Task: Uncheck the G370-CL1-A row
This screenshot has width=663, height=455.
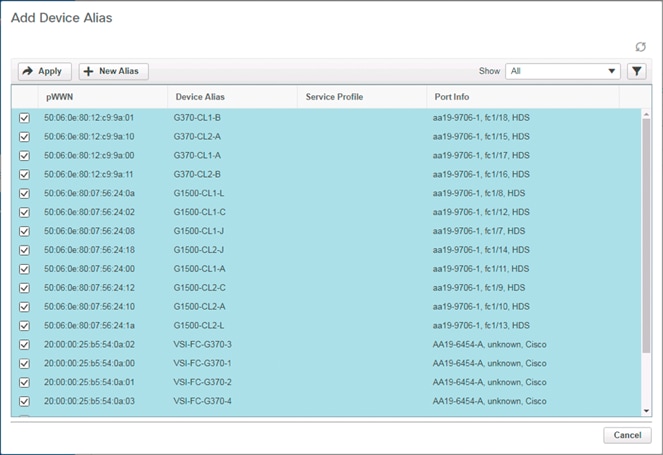Action: [25, 156]
